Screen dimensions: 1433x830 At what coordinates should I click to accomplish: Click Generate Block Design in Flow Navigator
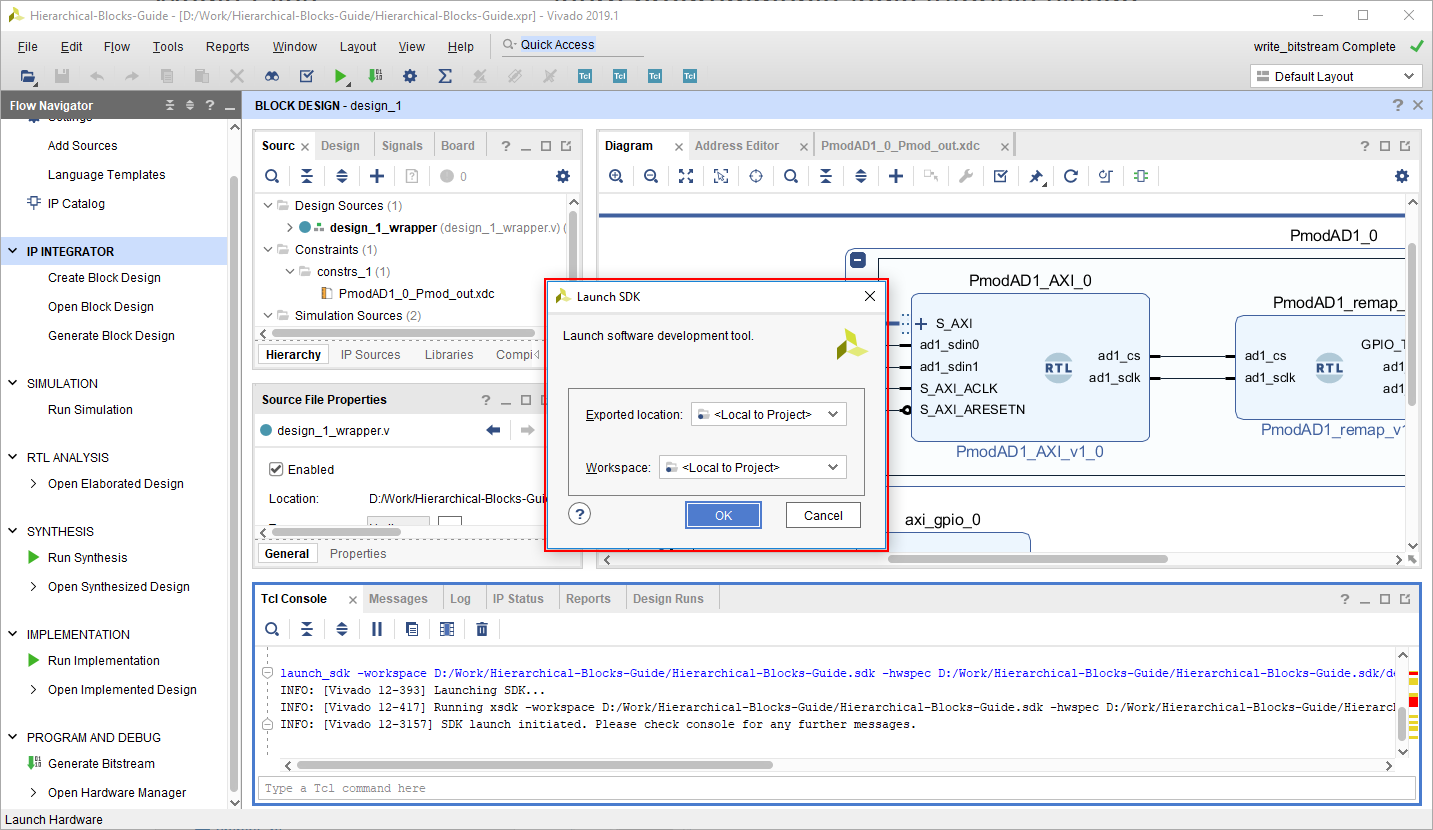coord(111,336)
